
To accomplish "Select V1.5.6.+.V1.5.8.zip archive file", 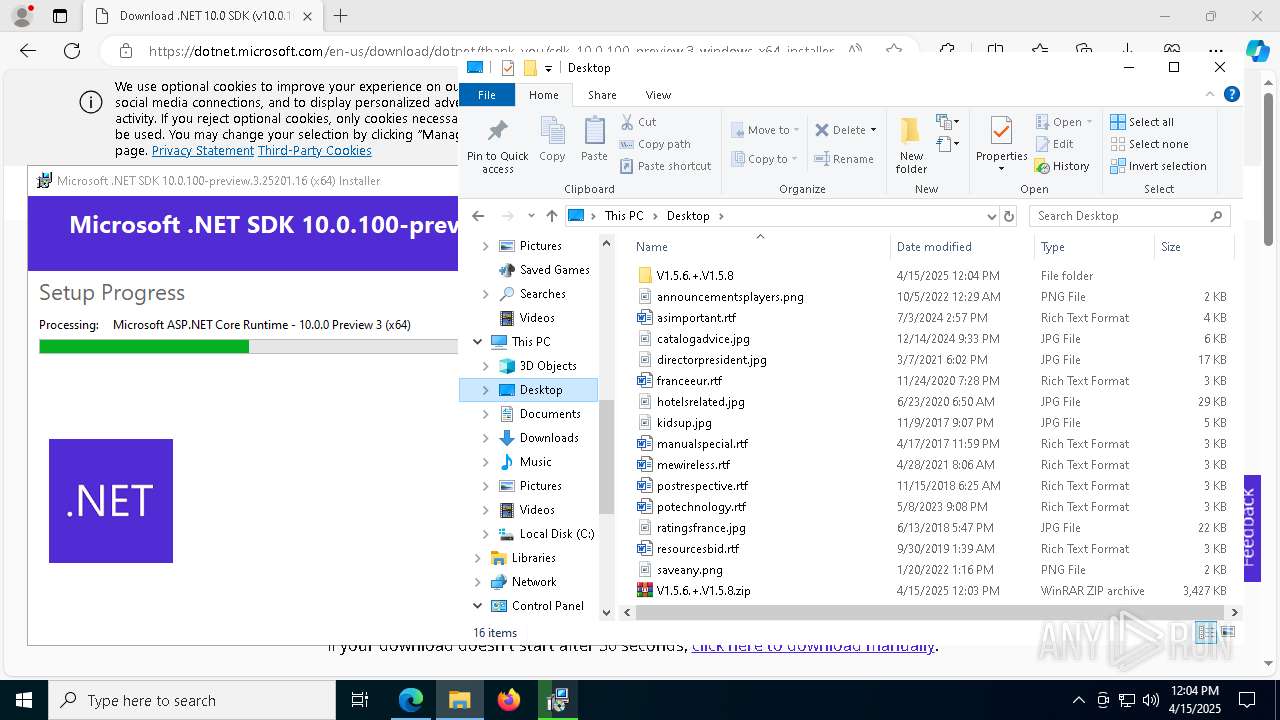I will point(703,591).
